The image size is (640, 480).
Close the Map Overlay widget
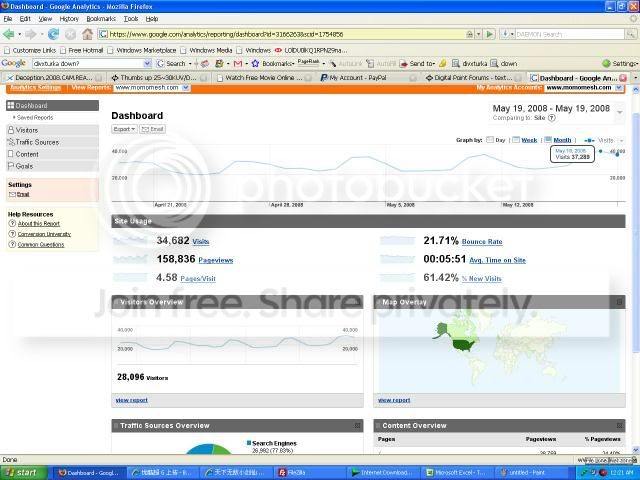pyautogui.click(x=619, y=302)
